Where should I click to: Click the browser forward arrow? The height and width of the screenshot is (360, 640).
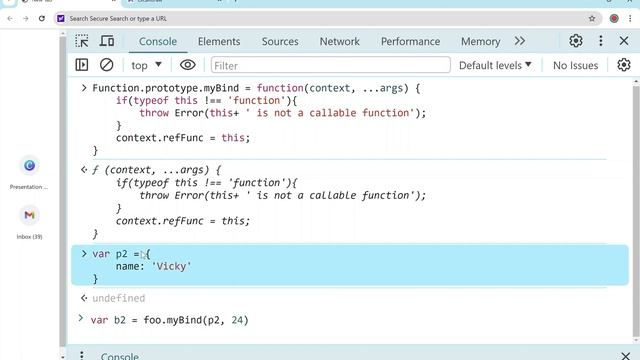(25, 18)
